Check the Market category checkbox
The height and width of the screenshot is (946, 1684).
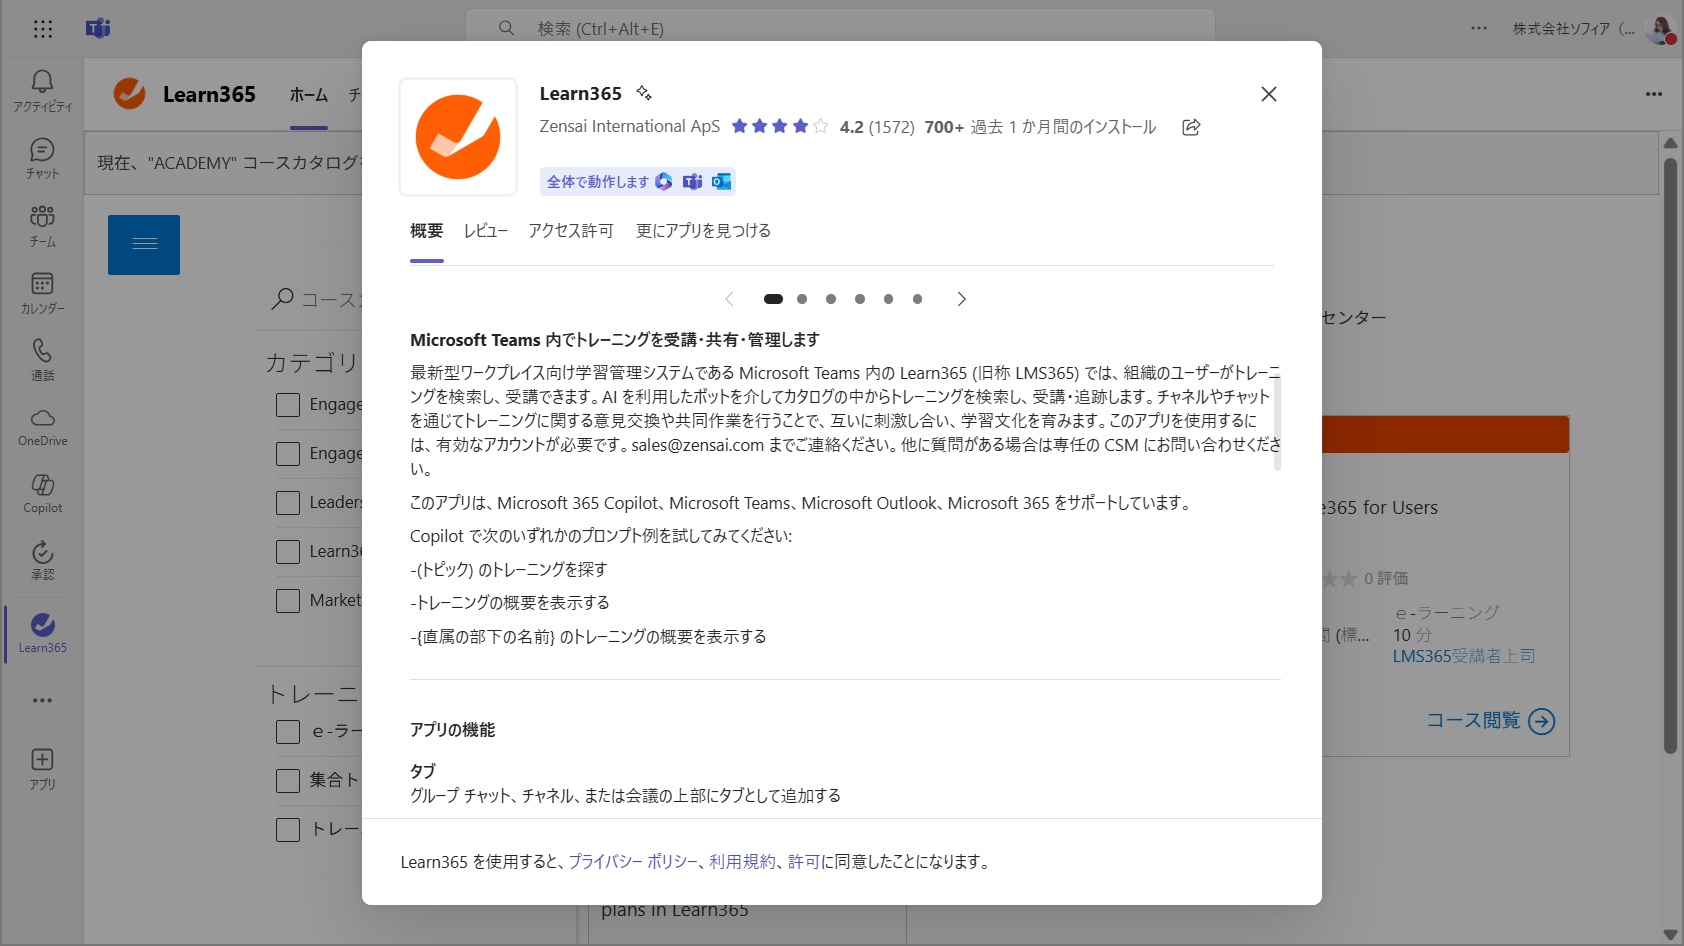pos(288,601)
